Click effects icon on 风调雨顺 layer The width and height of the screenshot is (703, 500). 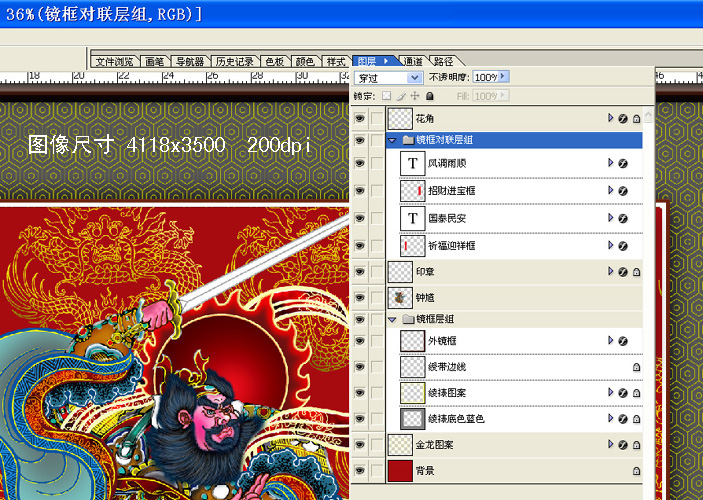point(623,163)
